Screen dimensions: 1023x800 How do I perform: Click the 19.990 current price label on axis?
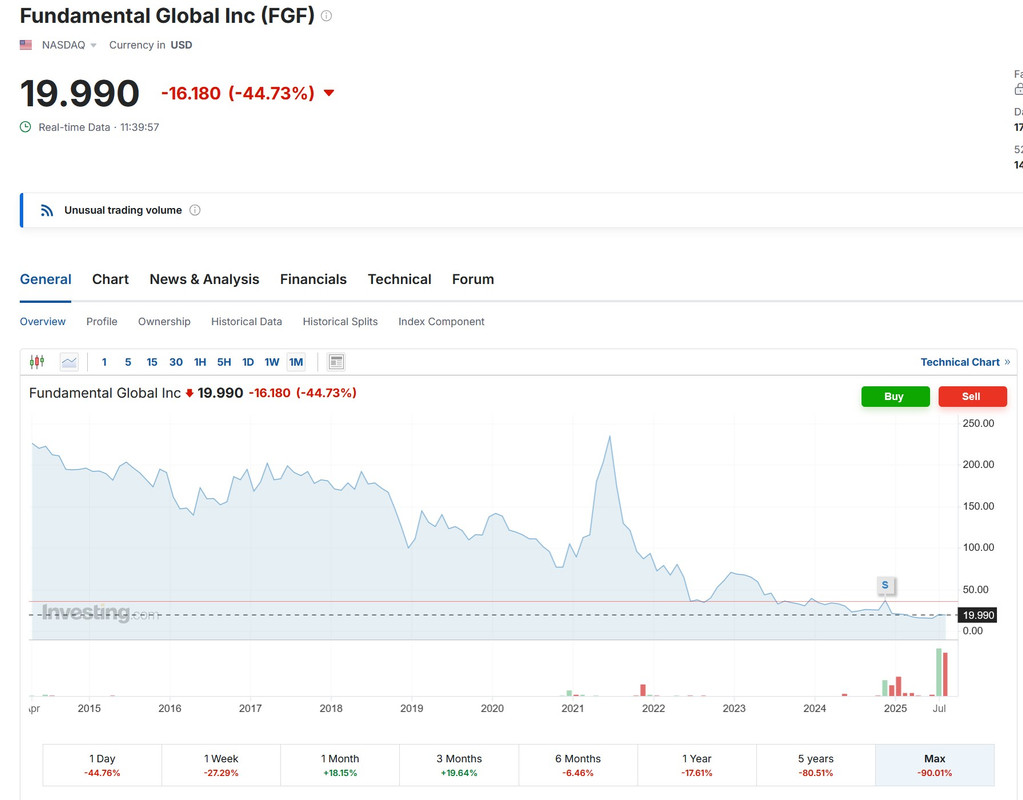[978, 615]
